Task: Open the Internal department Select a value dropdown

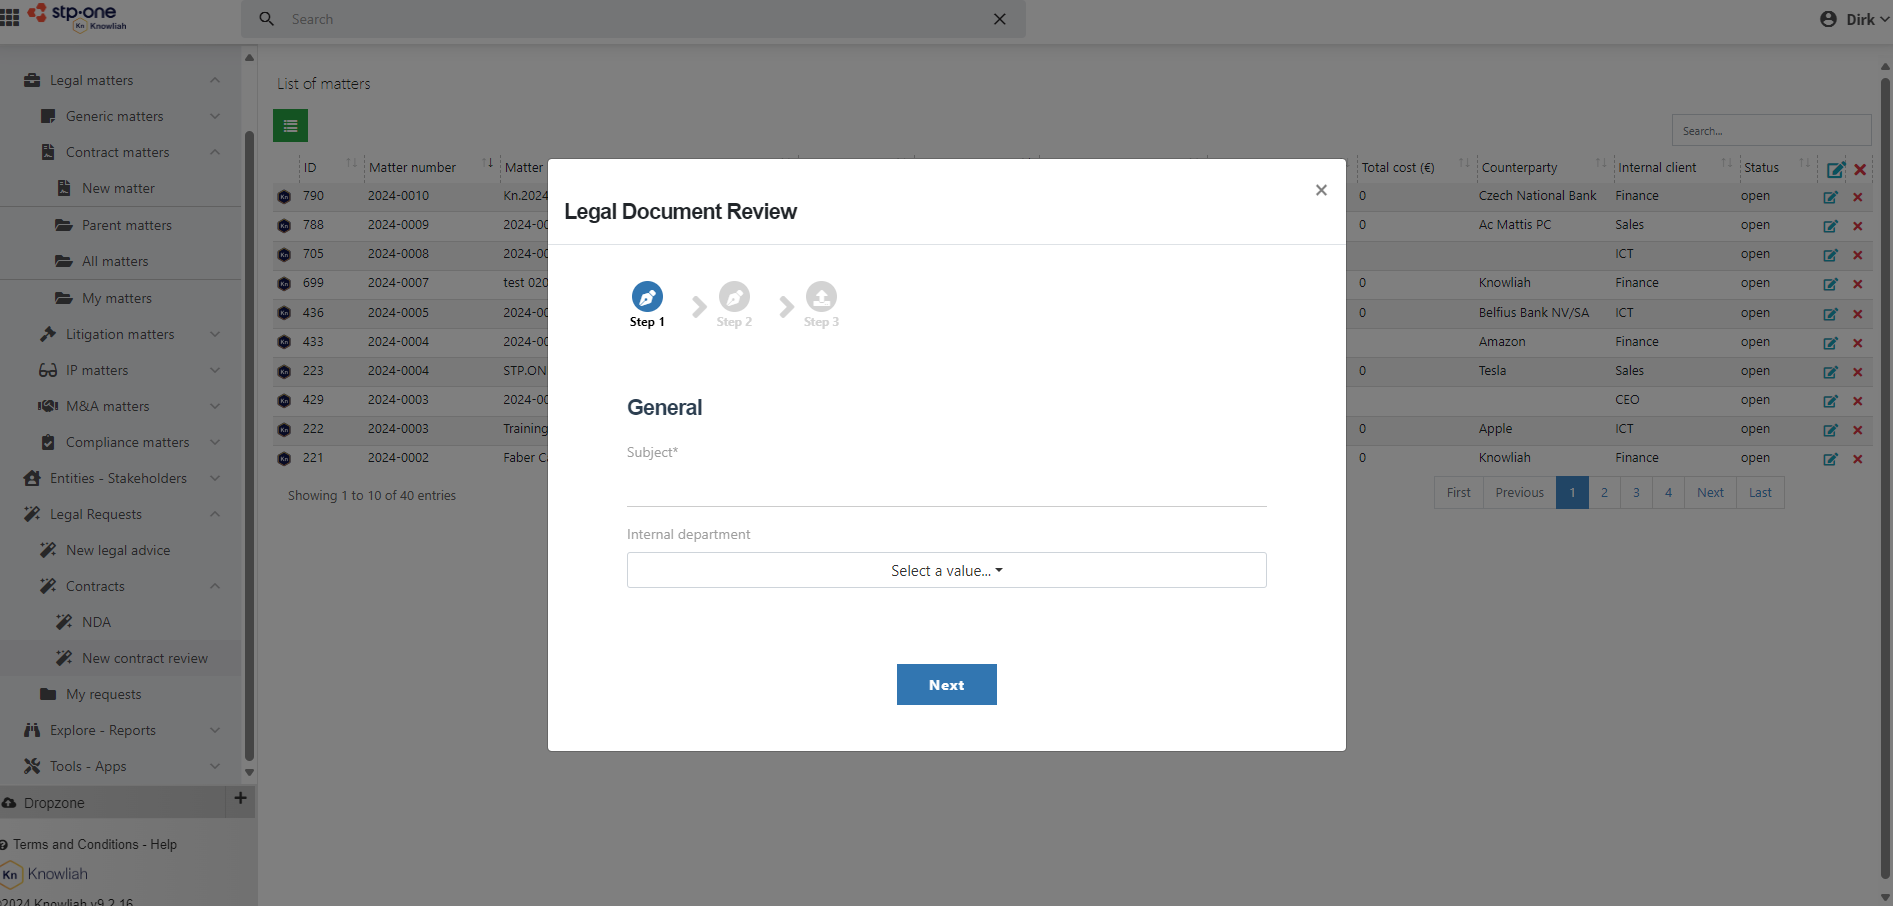Action: tap(946, 570)
